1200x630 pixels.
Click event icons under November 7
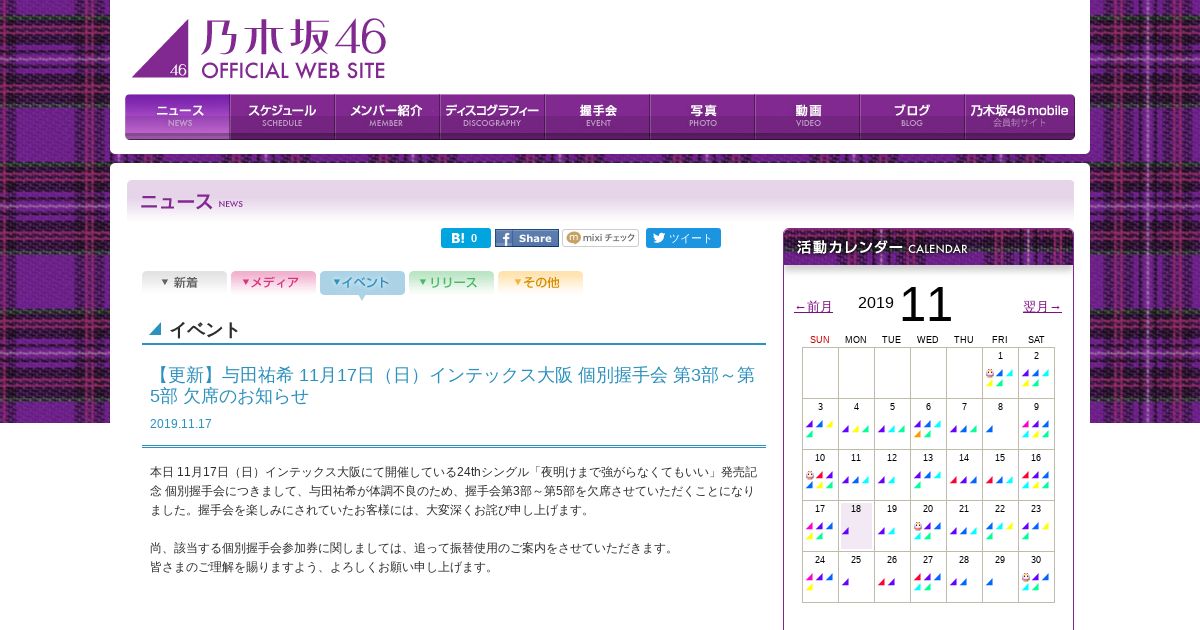click(964, 429)
